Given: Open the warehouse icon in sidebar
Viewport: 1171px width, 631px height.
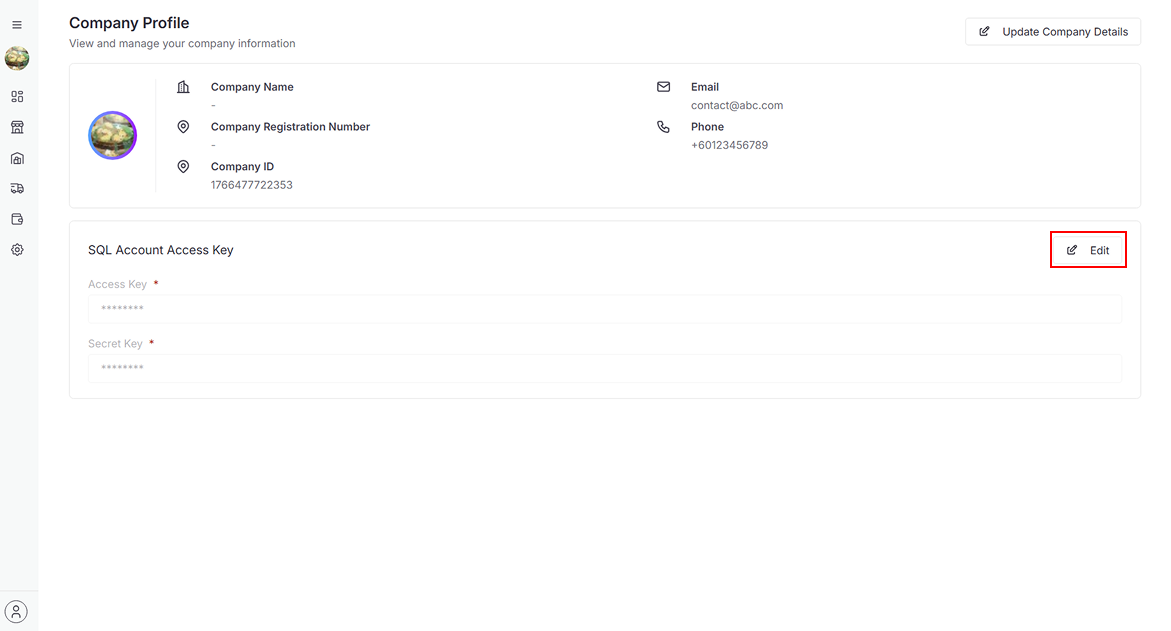Looking at the screenshot, I should (17, 158).
